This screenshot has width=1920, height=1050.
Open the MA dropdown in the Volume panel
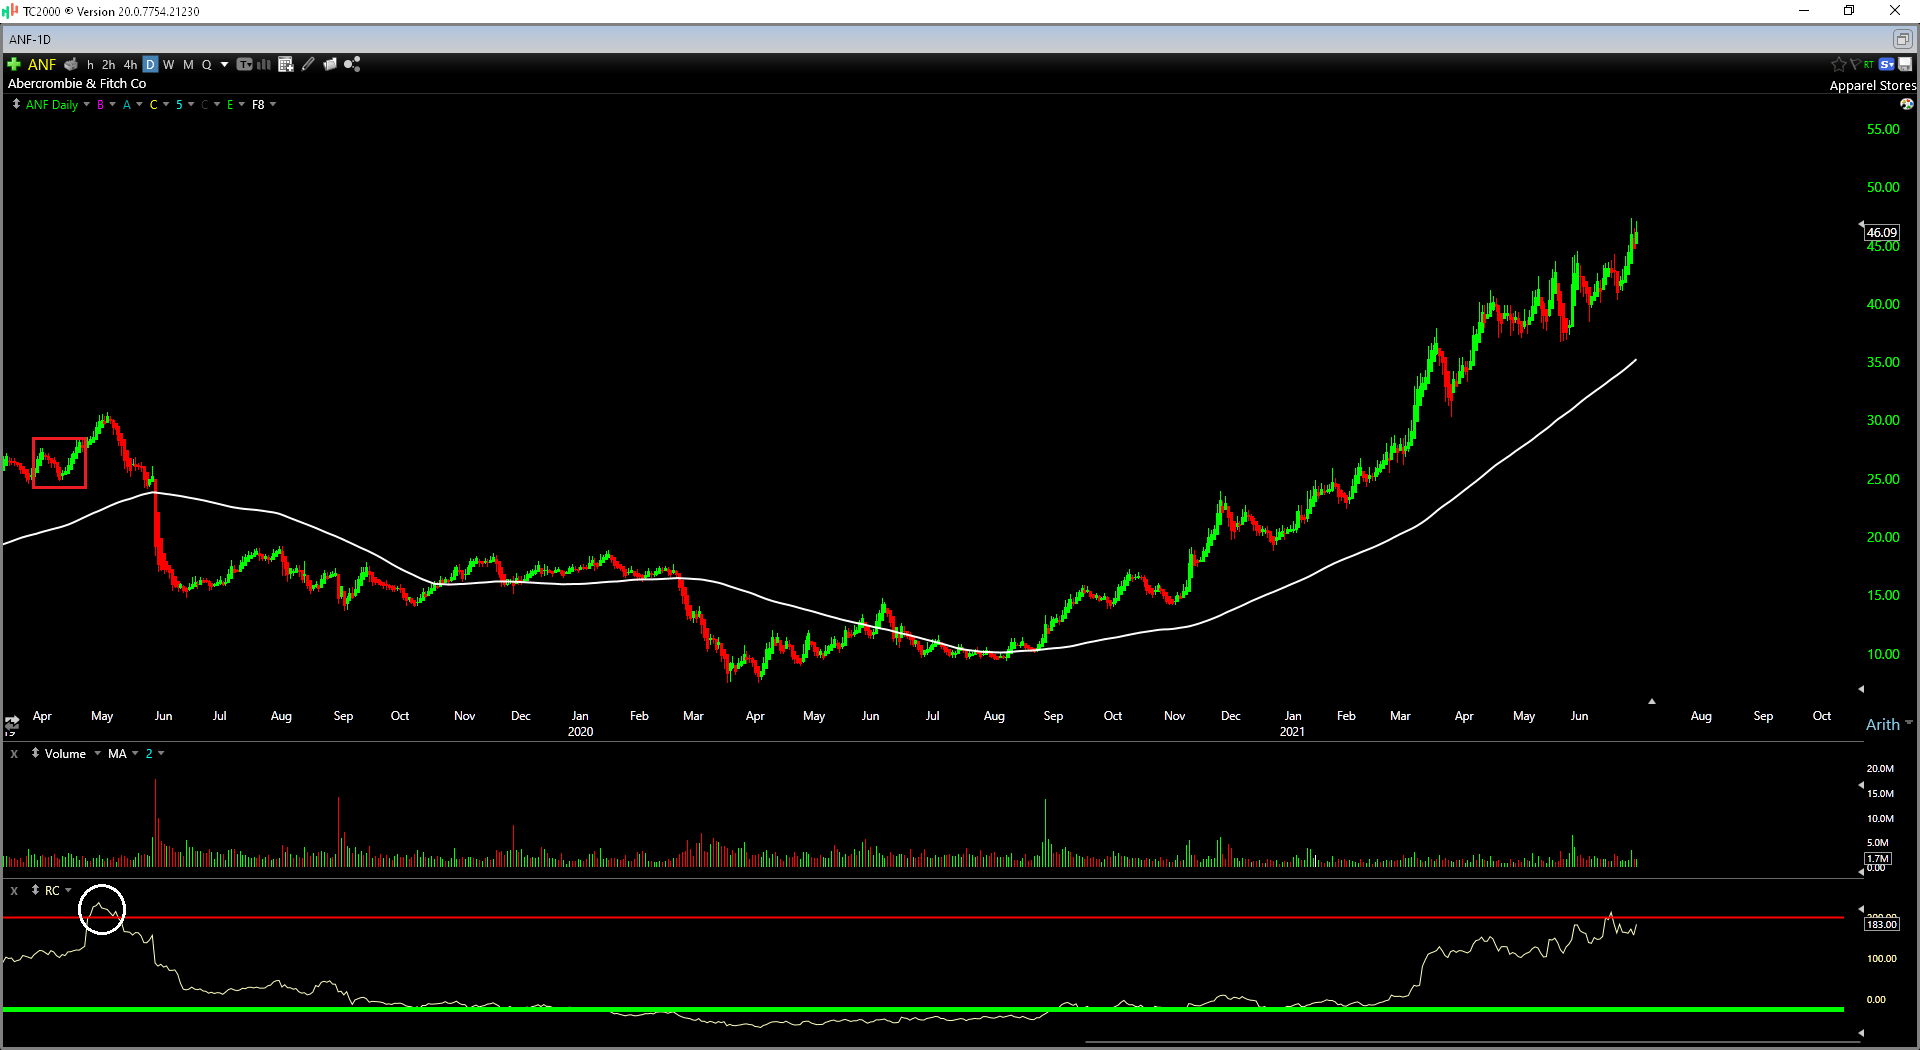[x=120, y=753]
